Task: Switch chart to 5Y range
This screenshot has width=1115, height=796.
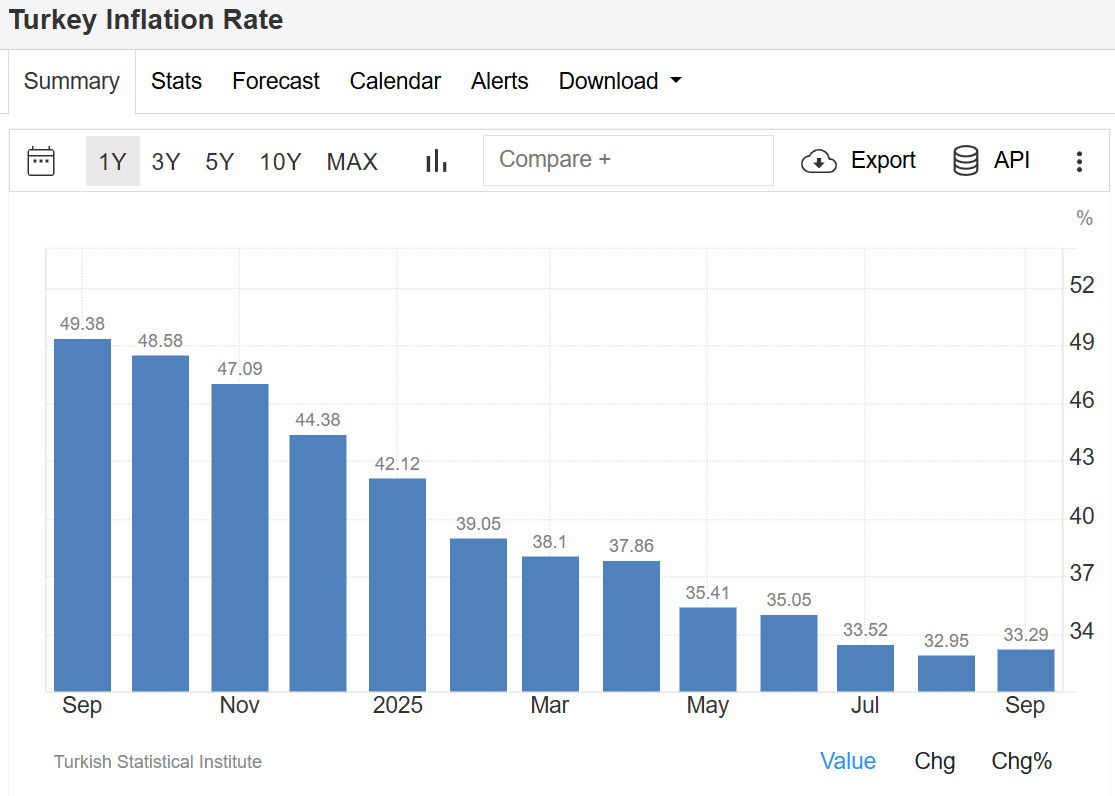Action: coord(219,162)
